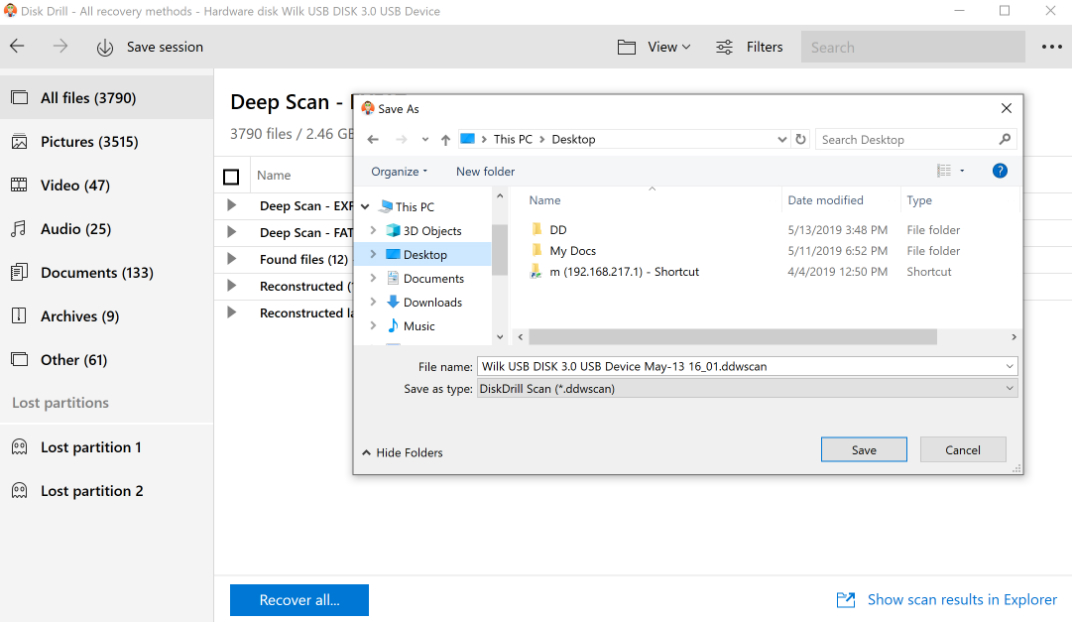
Task: Open the recent locations dropdown arrow
Action: (x=425, y=139)
